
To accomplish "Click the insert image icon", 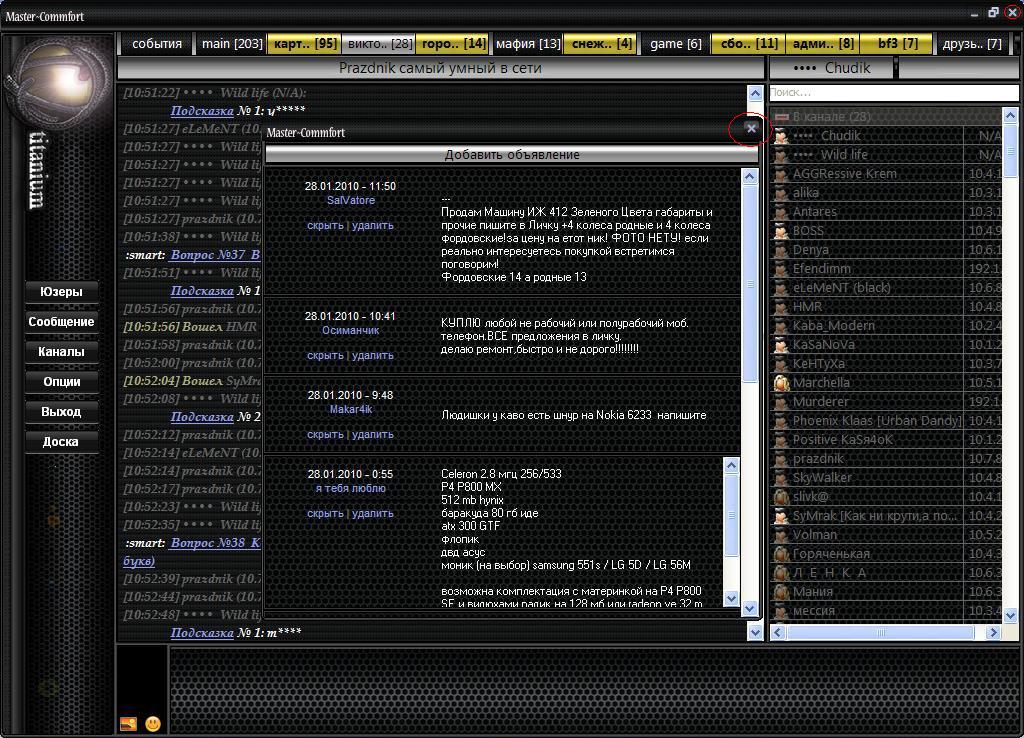I will pos(128,723).
